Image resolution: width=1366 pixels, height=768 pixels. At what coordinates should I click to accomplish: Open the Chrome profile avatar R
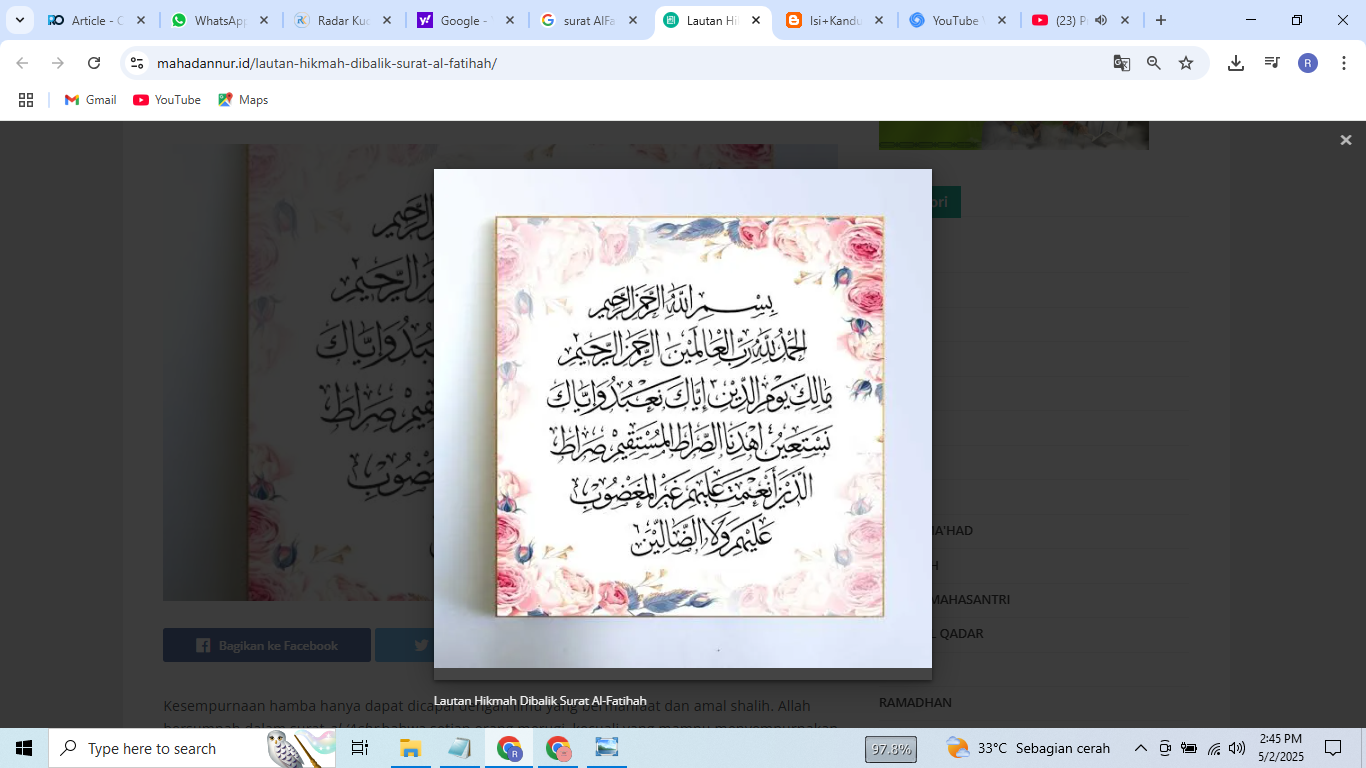tap(1308, 63)
